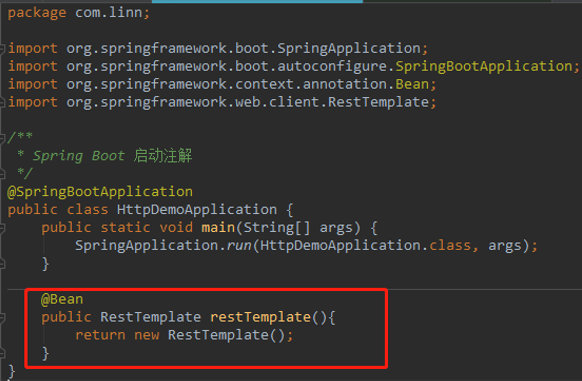The width and height of the screenshot is (582, 381).
Task: Click the '@Bean' annotation
Action: pyautogui.click(x=62, y=300)
